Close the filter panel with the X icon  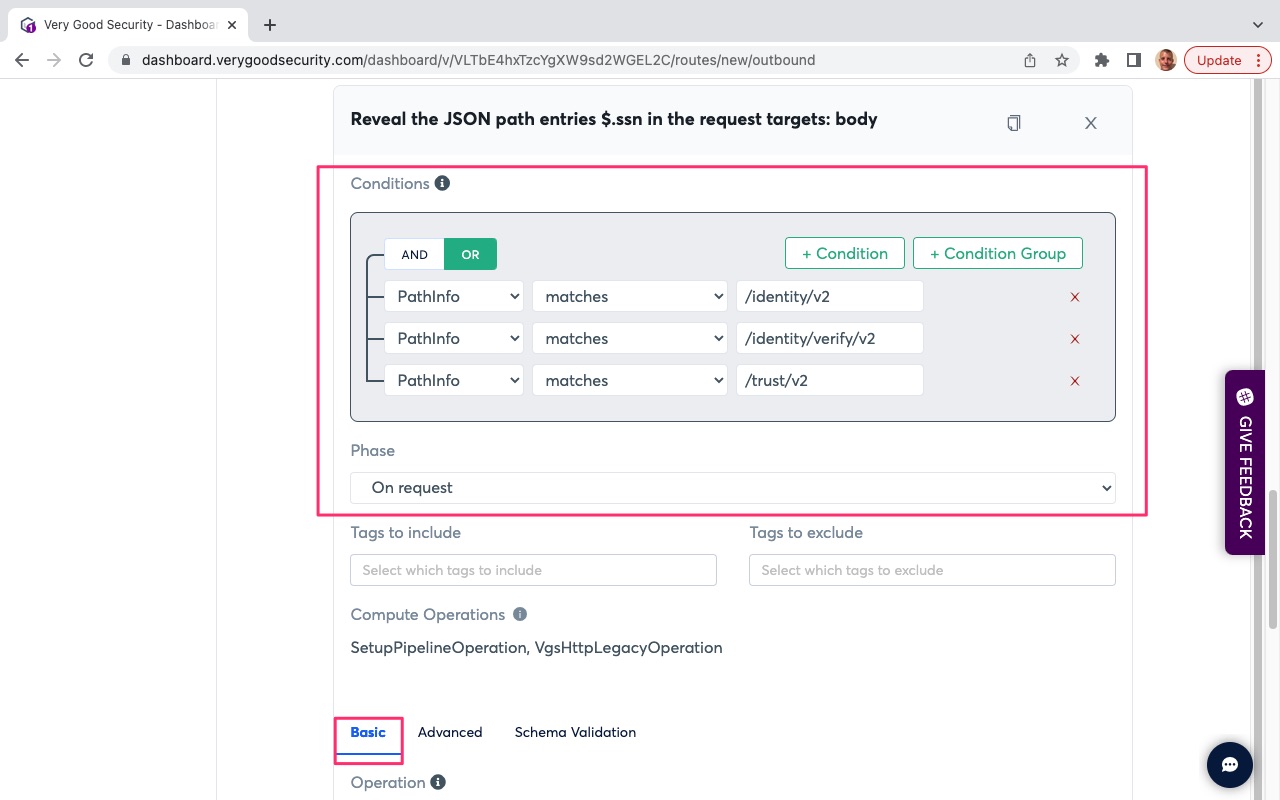1091,123
